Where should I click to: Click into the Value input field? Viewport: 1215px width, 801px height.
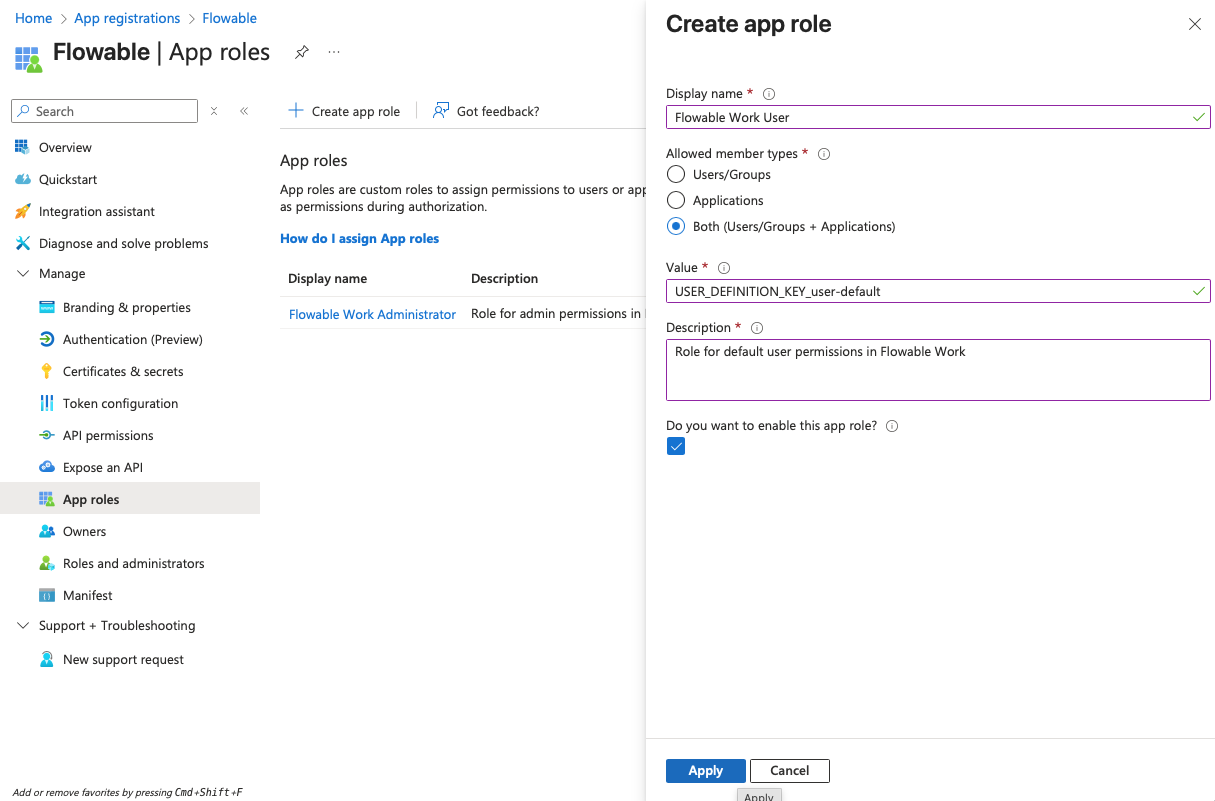(930, 291)
